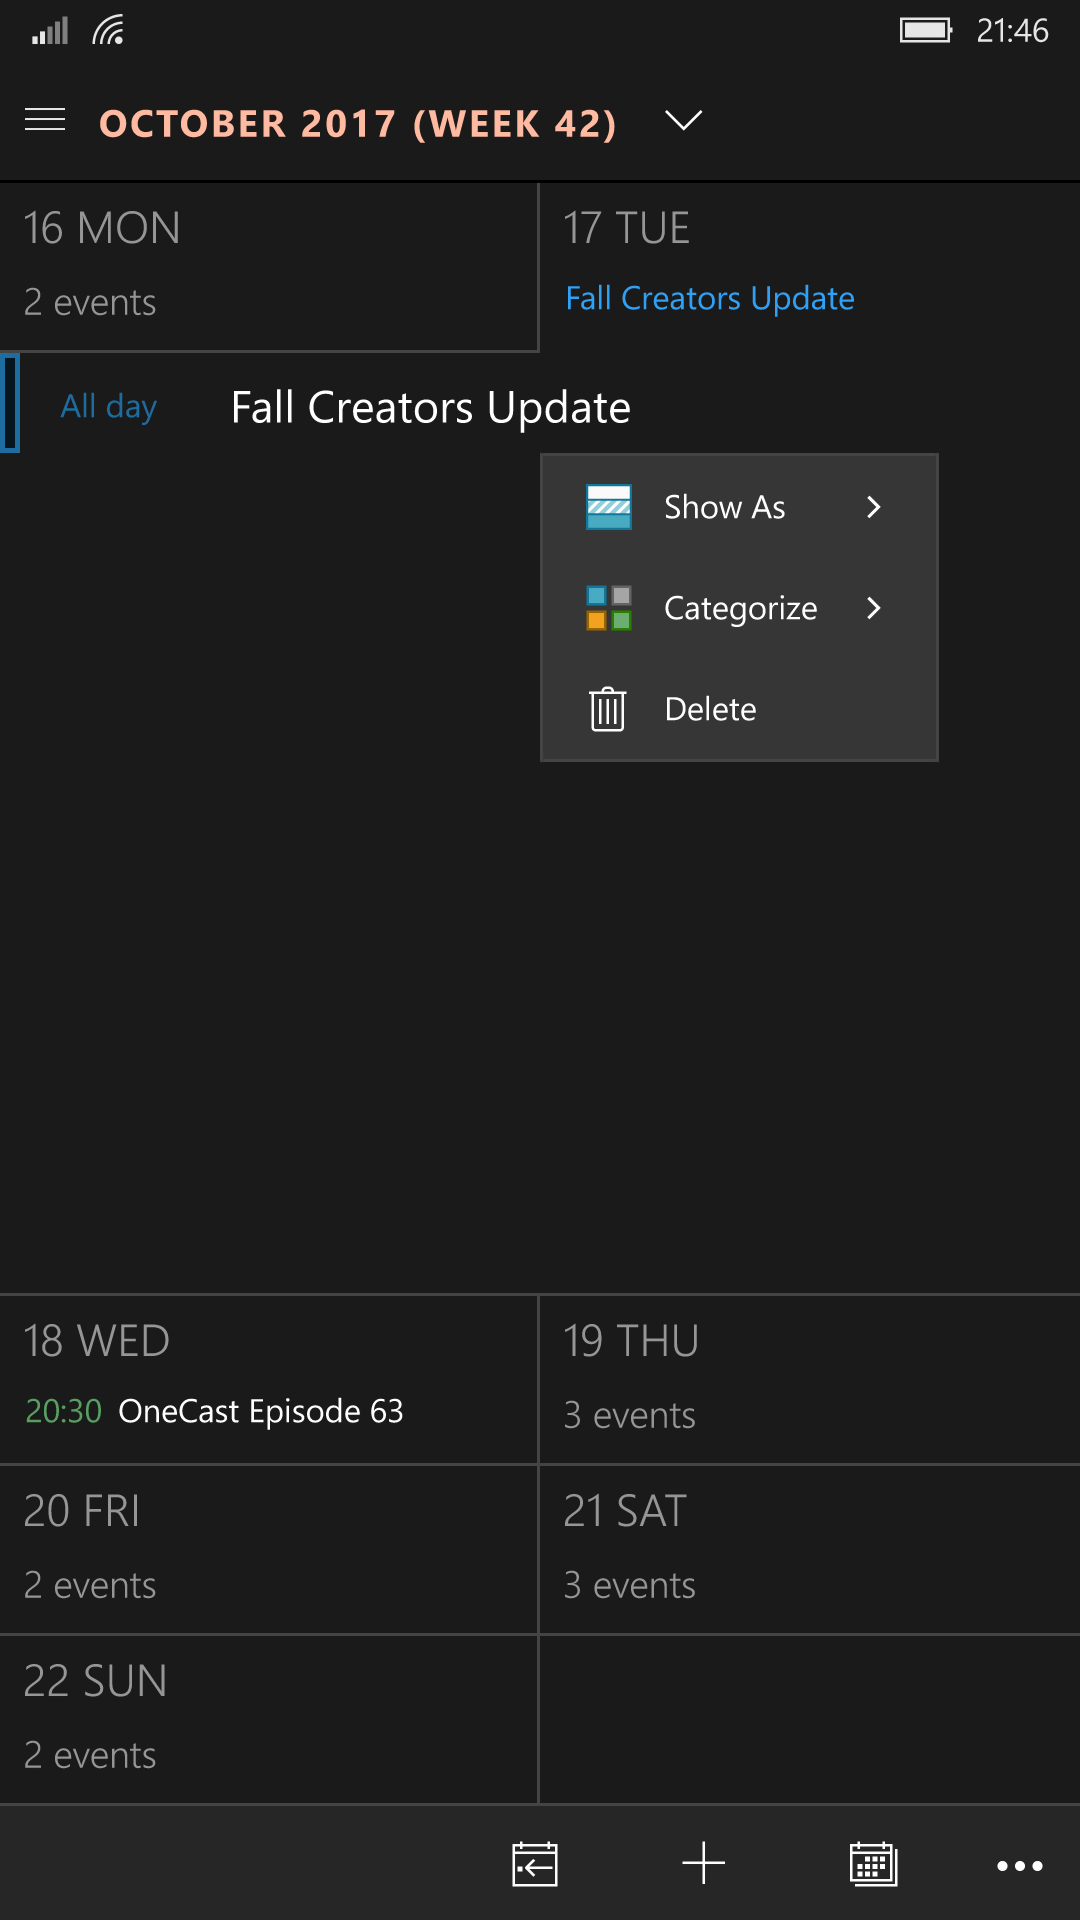Open the more options ellipsis
The image size is (1080, 1920).
coord(1020,1866)
